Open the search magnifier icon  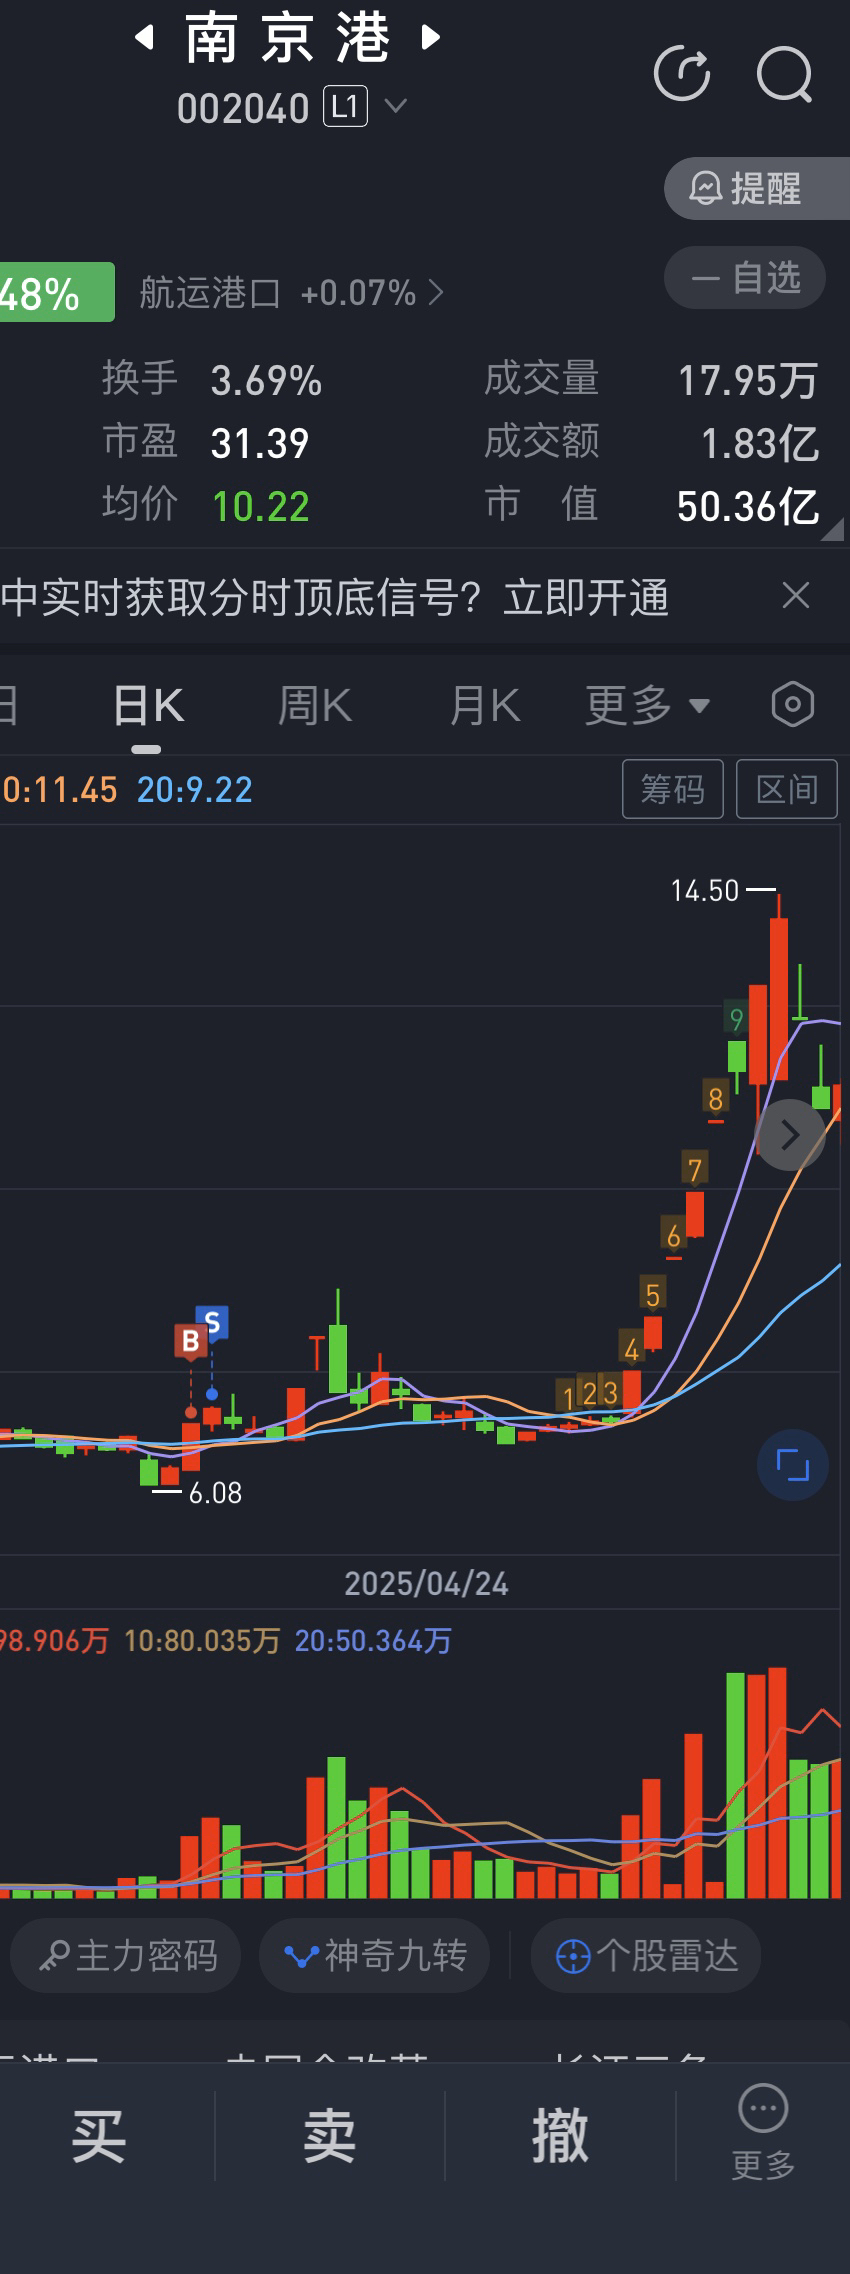(x=784, y=74)
